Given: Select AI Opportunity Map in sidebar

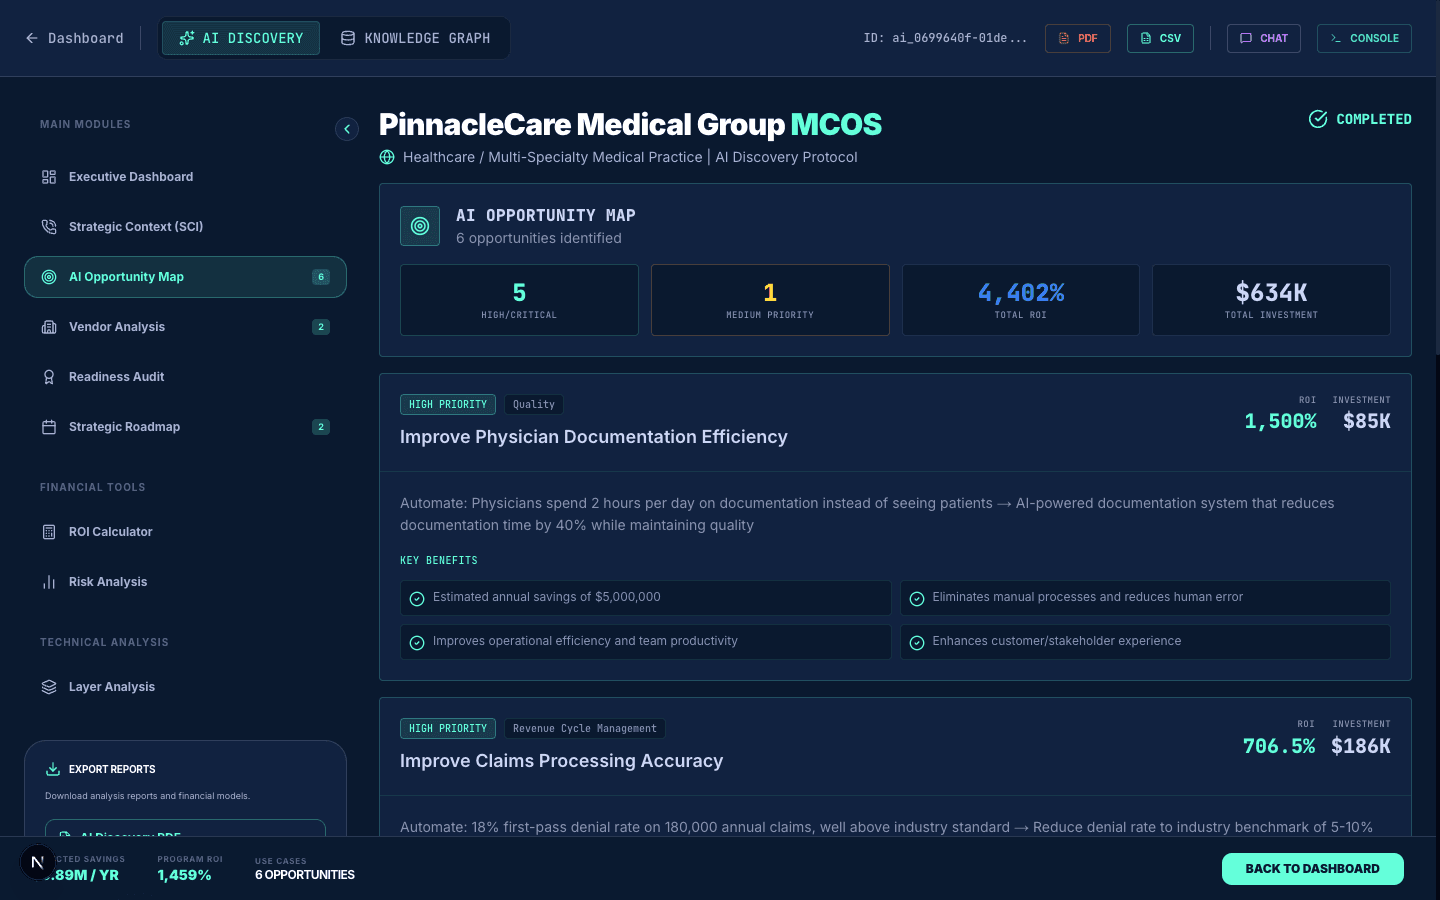Looking at the screenshot, I should pyautogui.click(x=185, y=277).
